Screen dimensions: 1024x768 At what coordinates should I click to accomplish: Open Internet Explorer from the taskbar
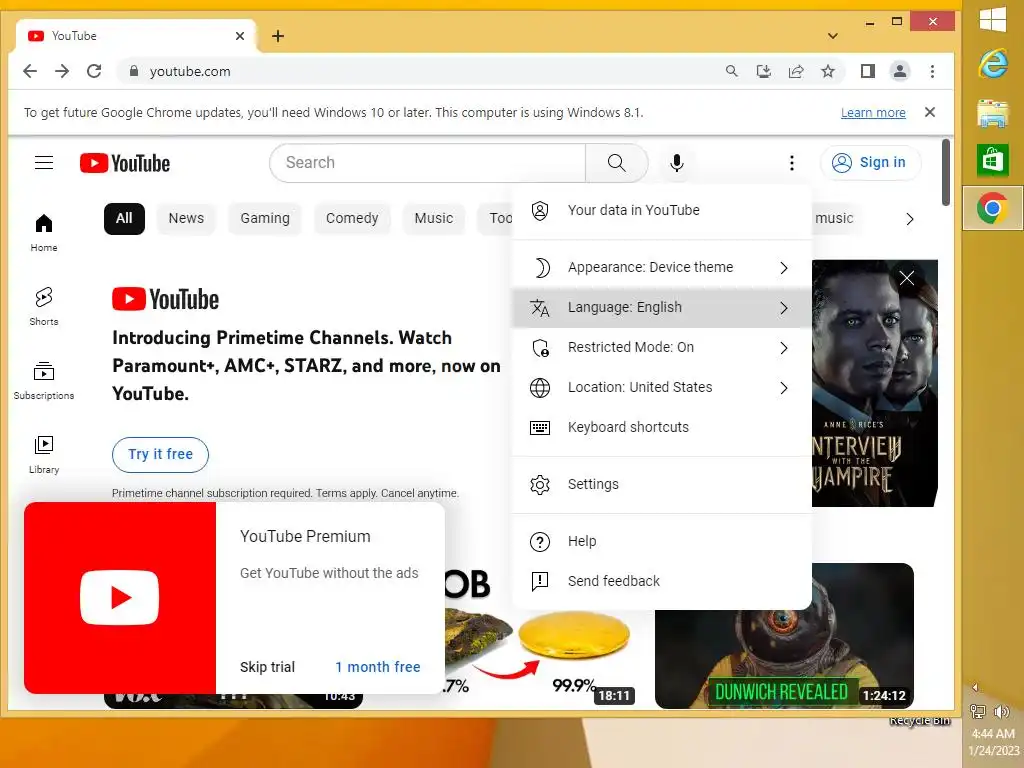[993, 64]
